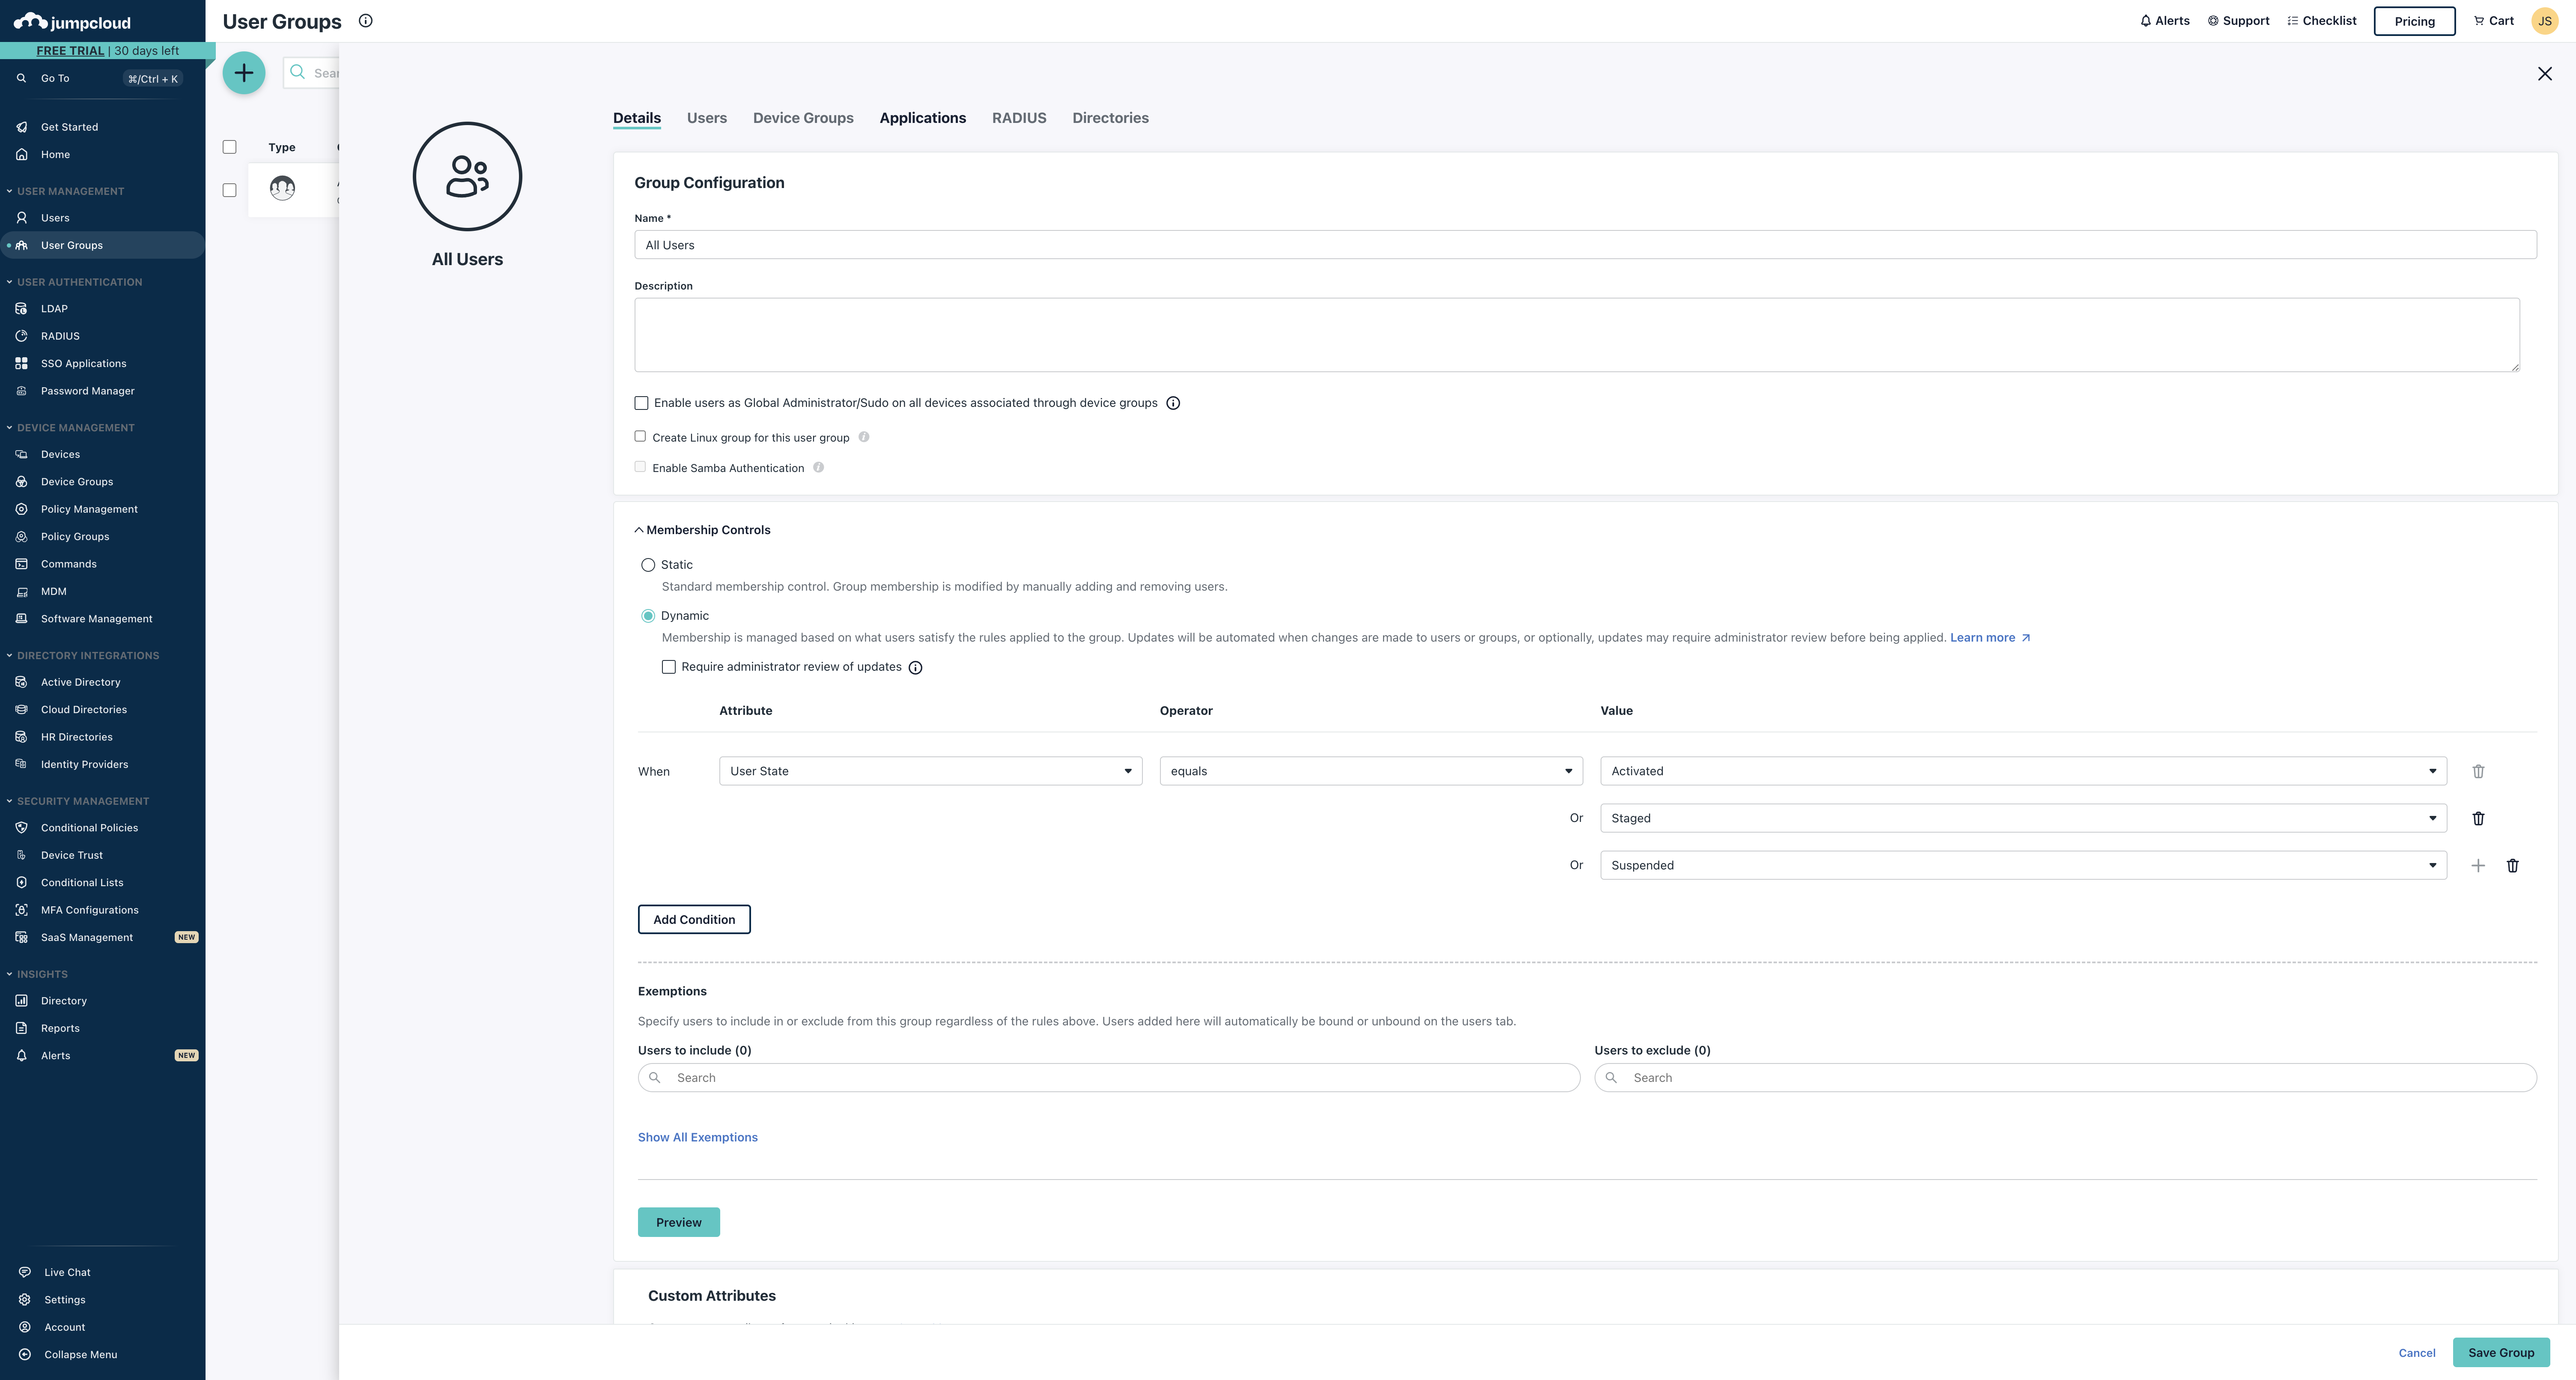Open the equals operator dropdown

[x=1371, y=771]
